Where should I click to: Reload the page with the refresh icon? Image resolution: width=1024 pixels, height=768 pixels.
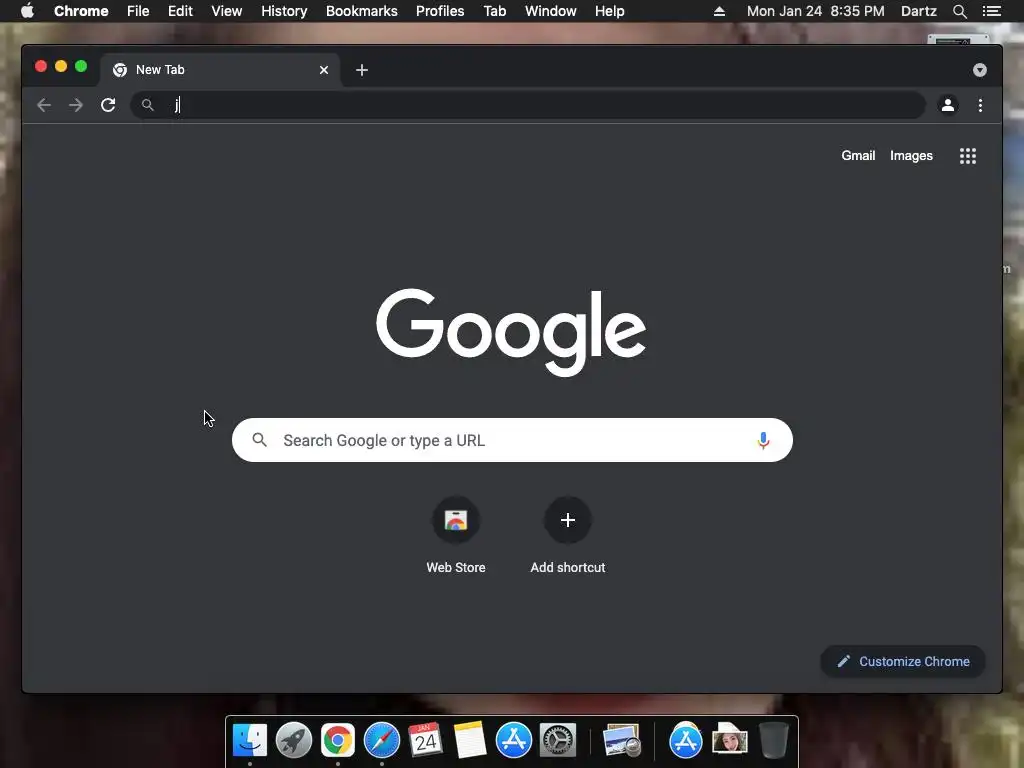[x=108, y=105]
